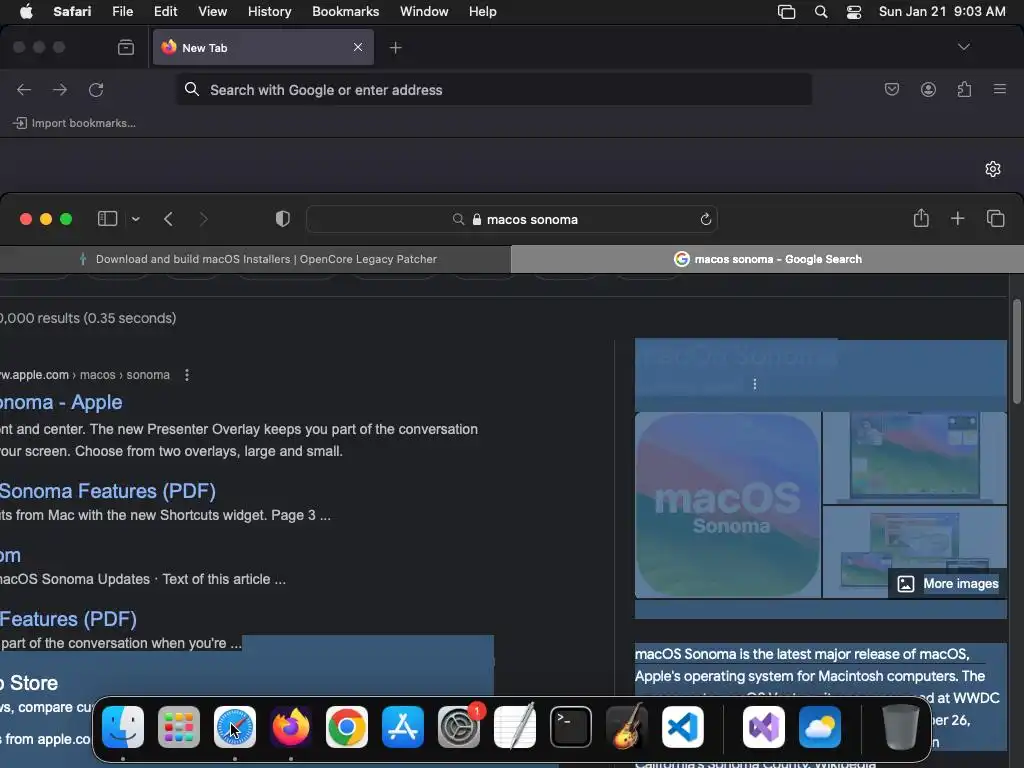Open the Trash in the Dock
This screenshot has height=768, width=1024.
click(x=901, y=727)
